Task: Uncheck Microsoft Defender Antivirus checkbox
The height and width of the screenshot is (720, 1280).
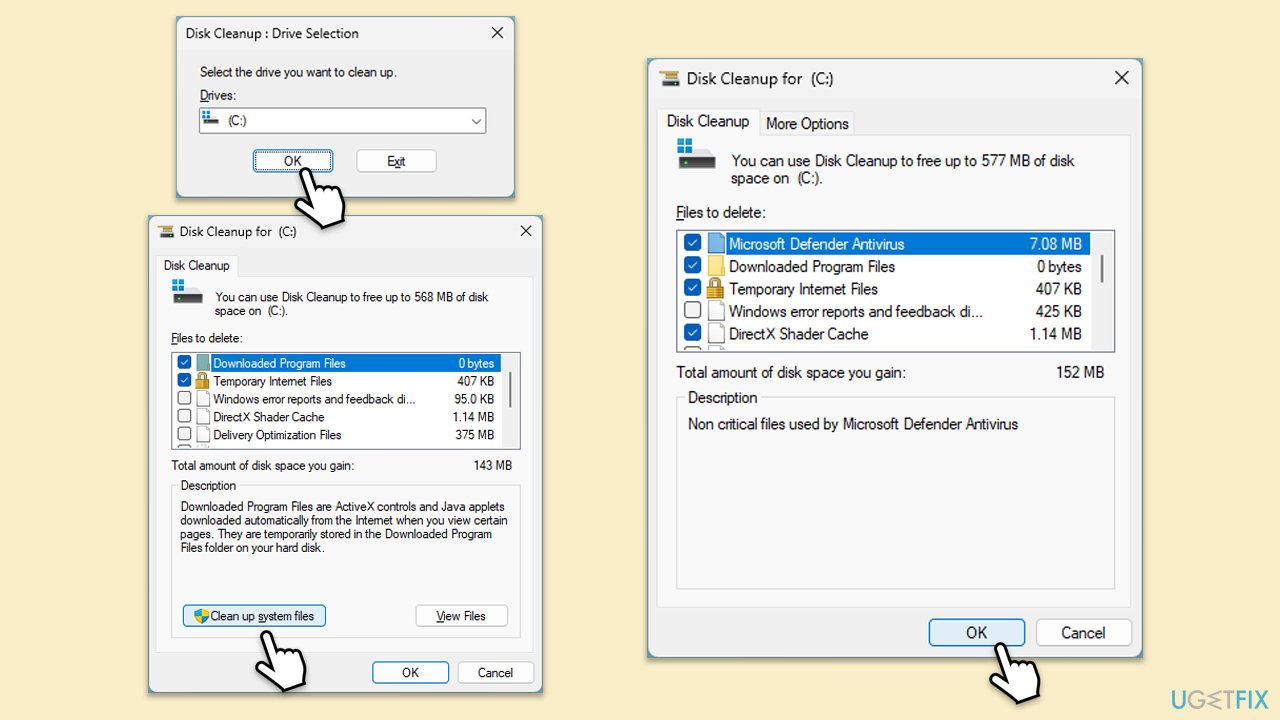Action: click(x=692, y=243)
